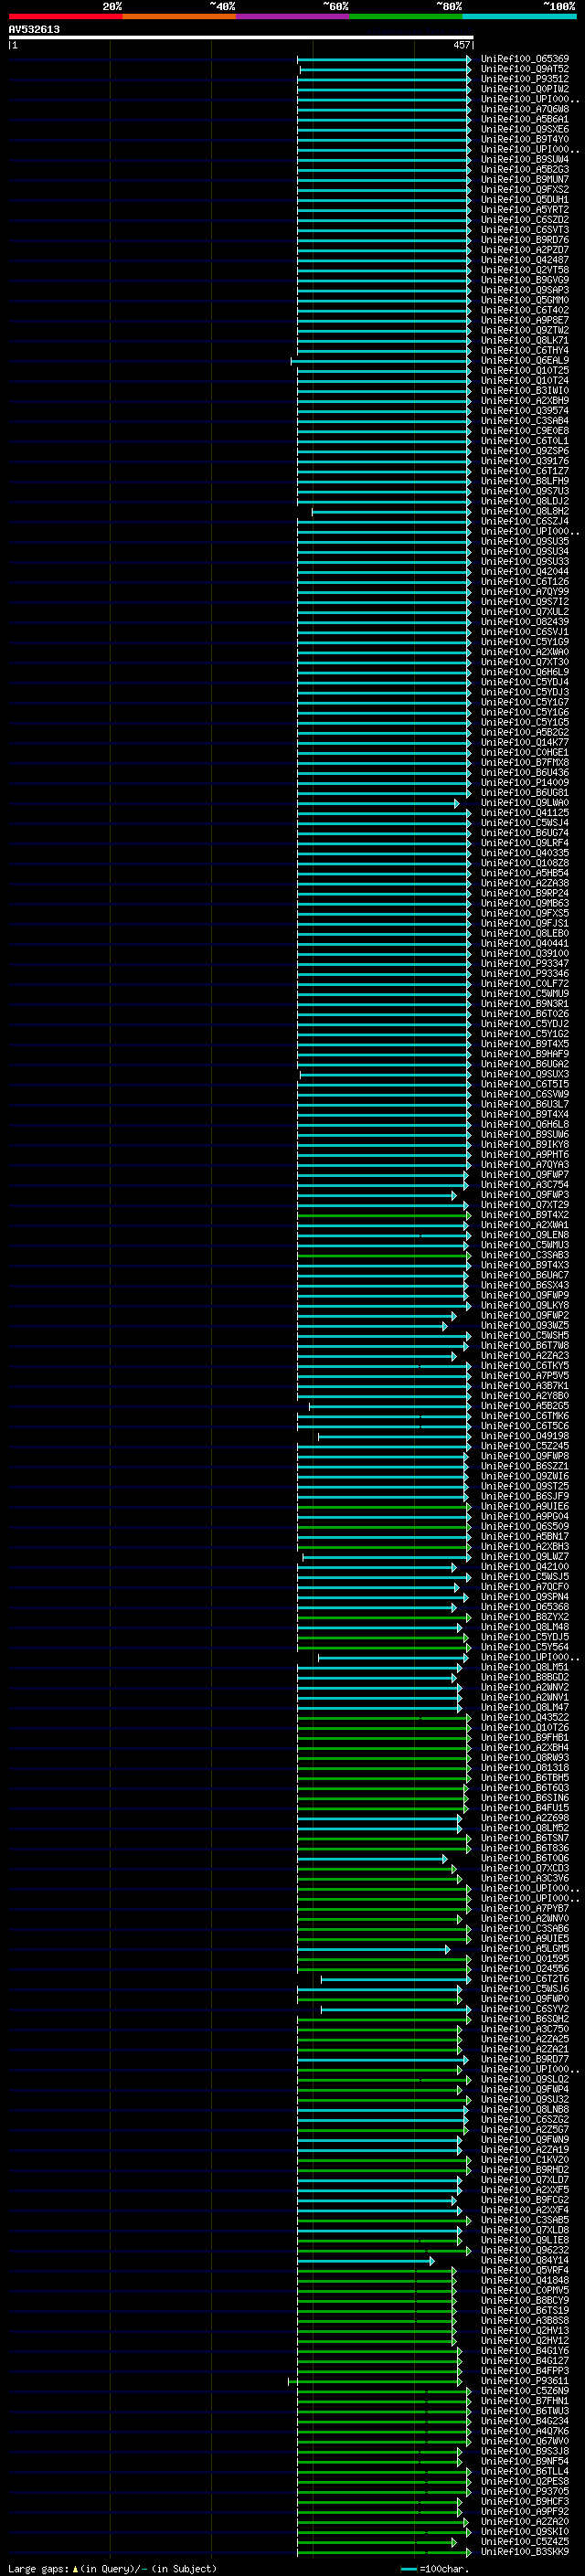Select the UniRef100_C6TKY5 label
Screen dimensions: 585x2576
pos(525,1366)
